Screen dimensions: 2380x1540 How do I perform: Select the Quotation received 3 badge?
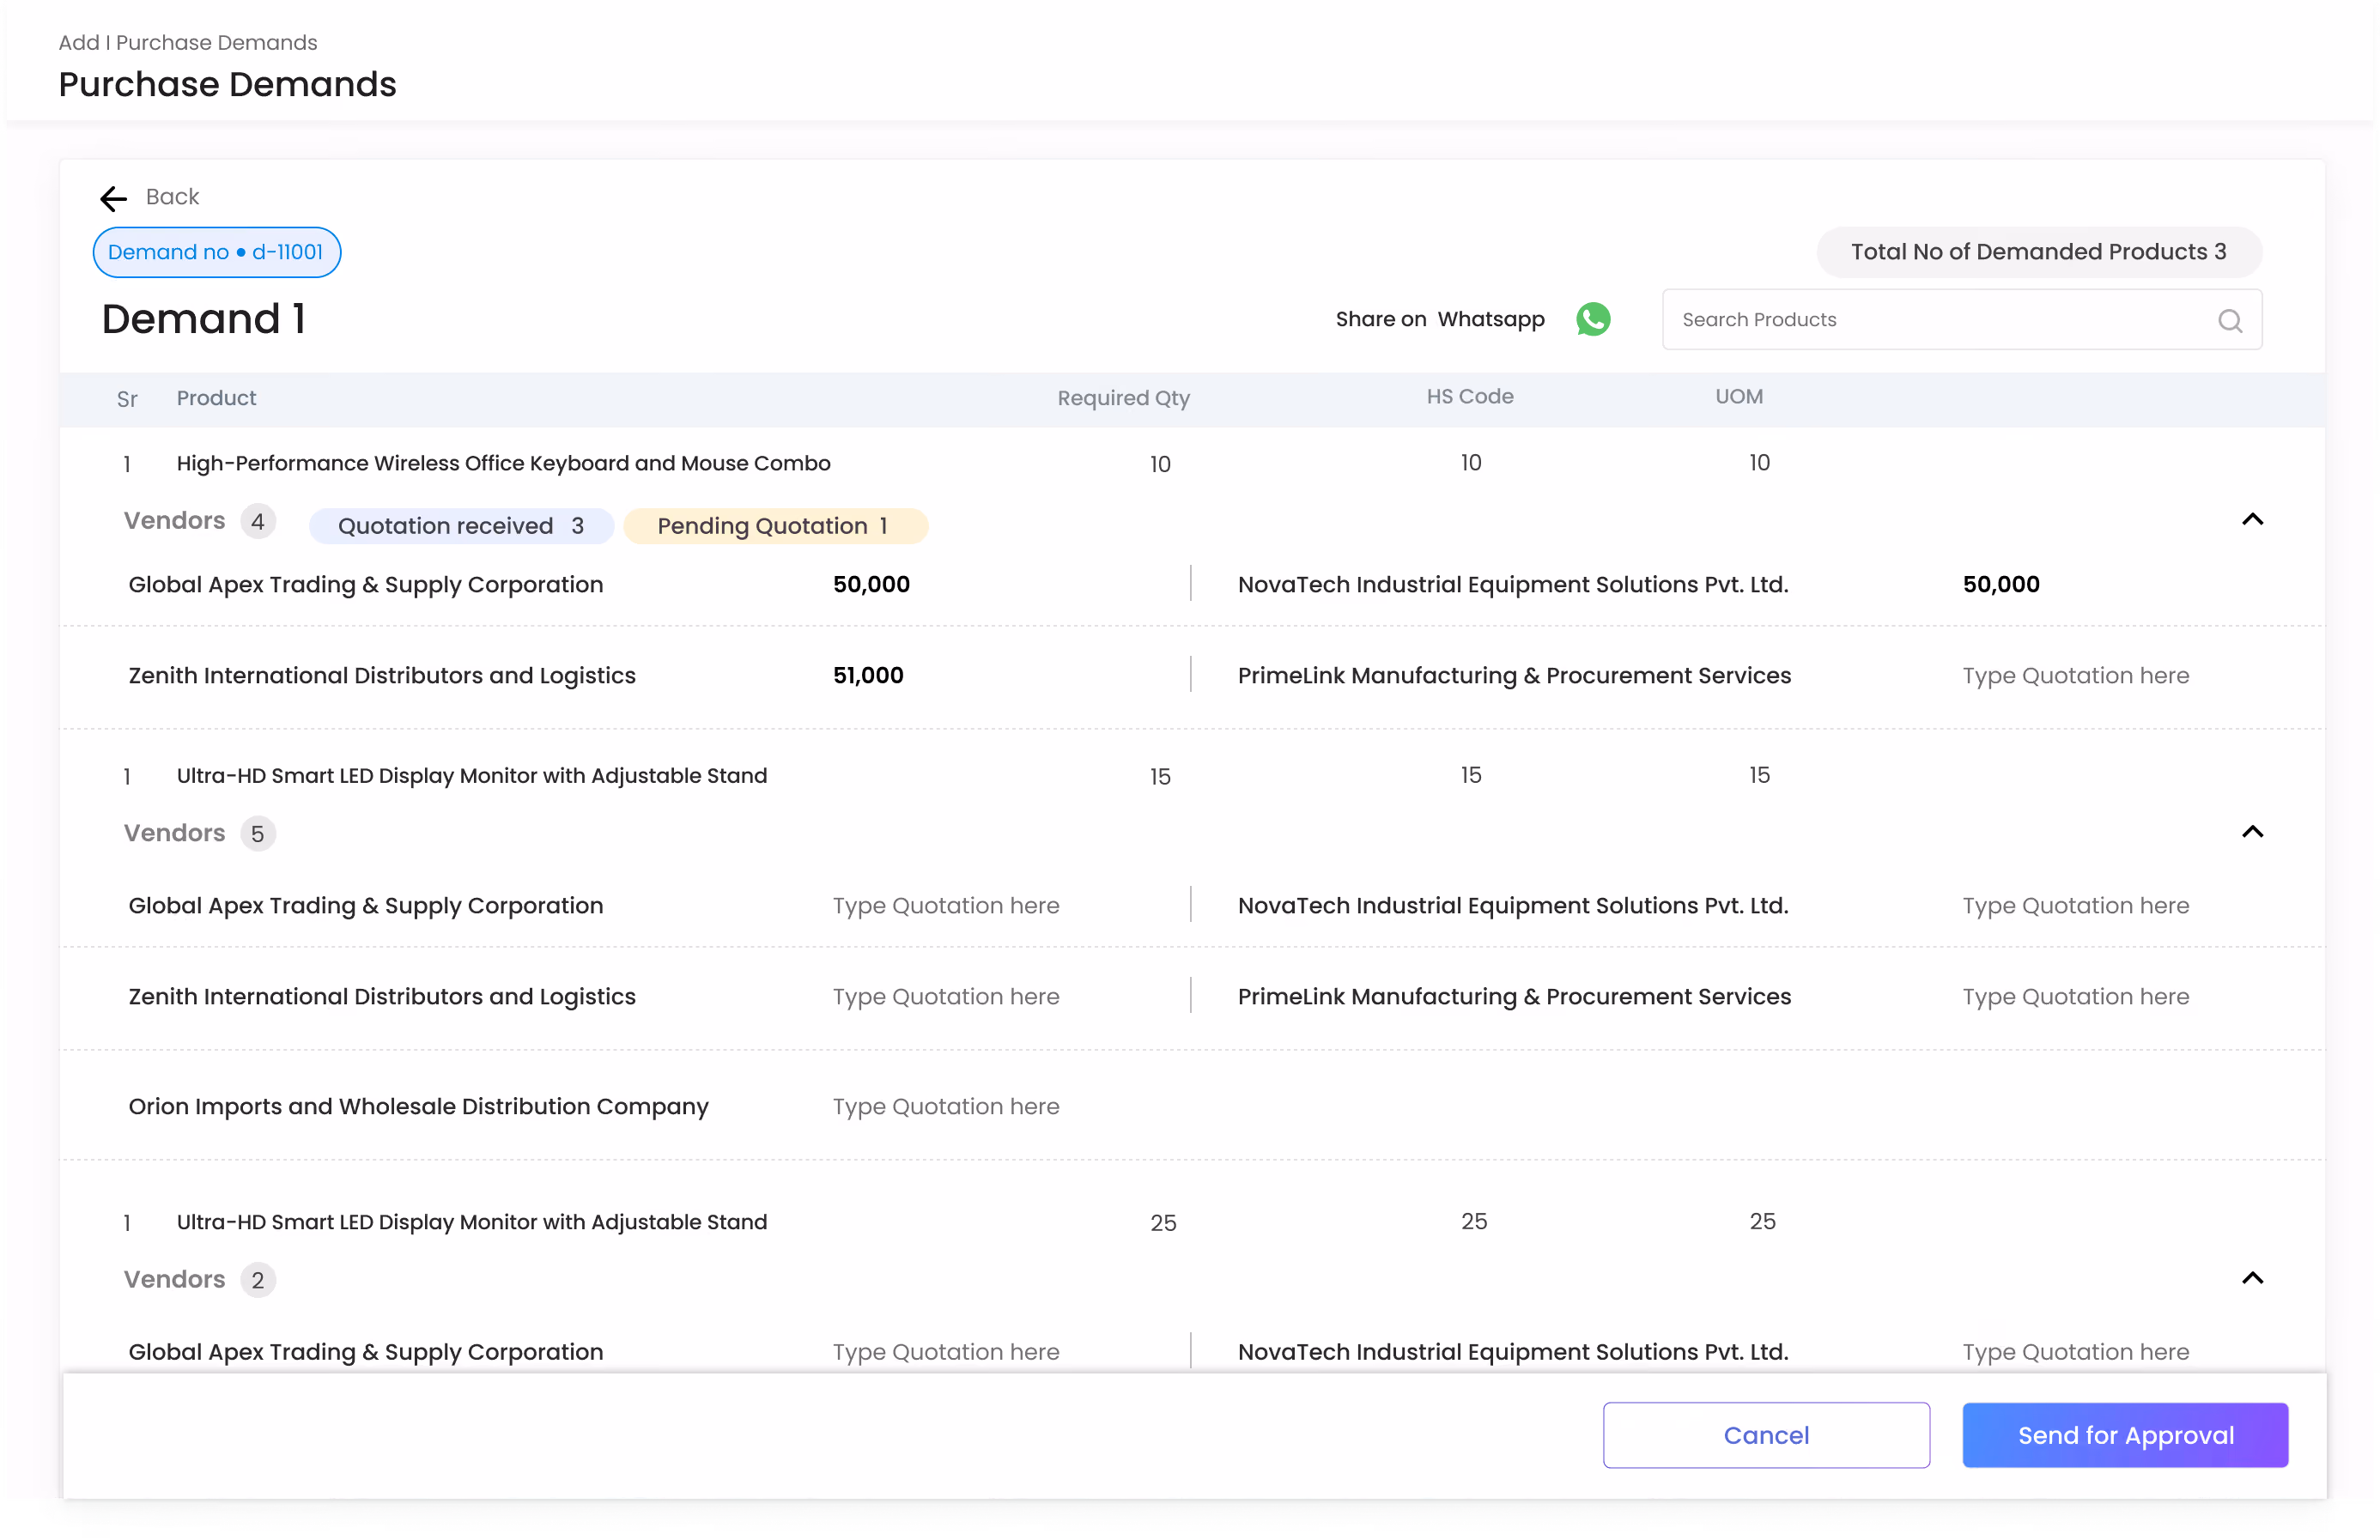pos(461,526)
